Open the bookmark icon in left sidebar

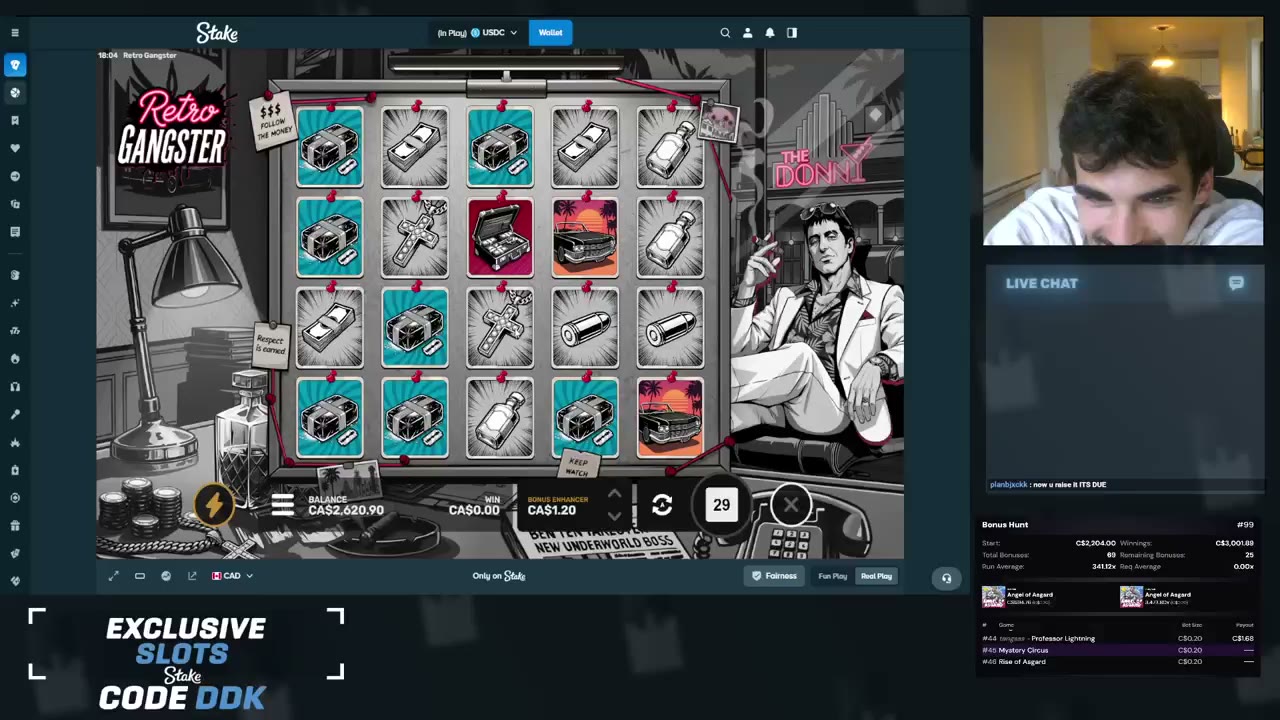15,120
